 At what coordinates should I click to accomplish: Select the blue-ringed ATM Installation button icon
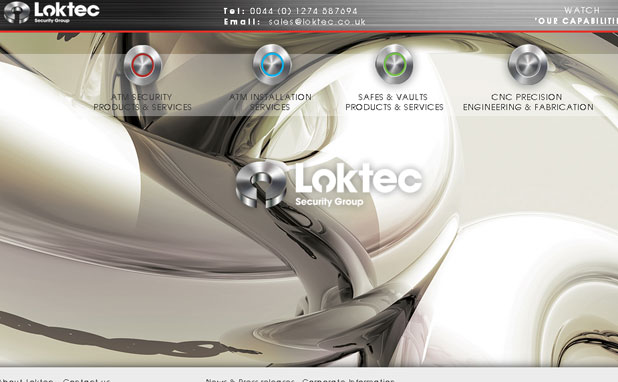(x=272, y=64)
